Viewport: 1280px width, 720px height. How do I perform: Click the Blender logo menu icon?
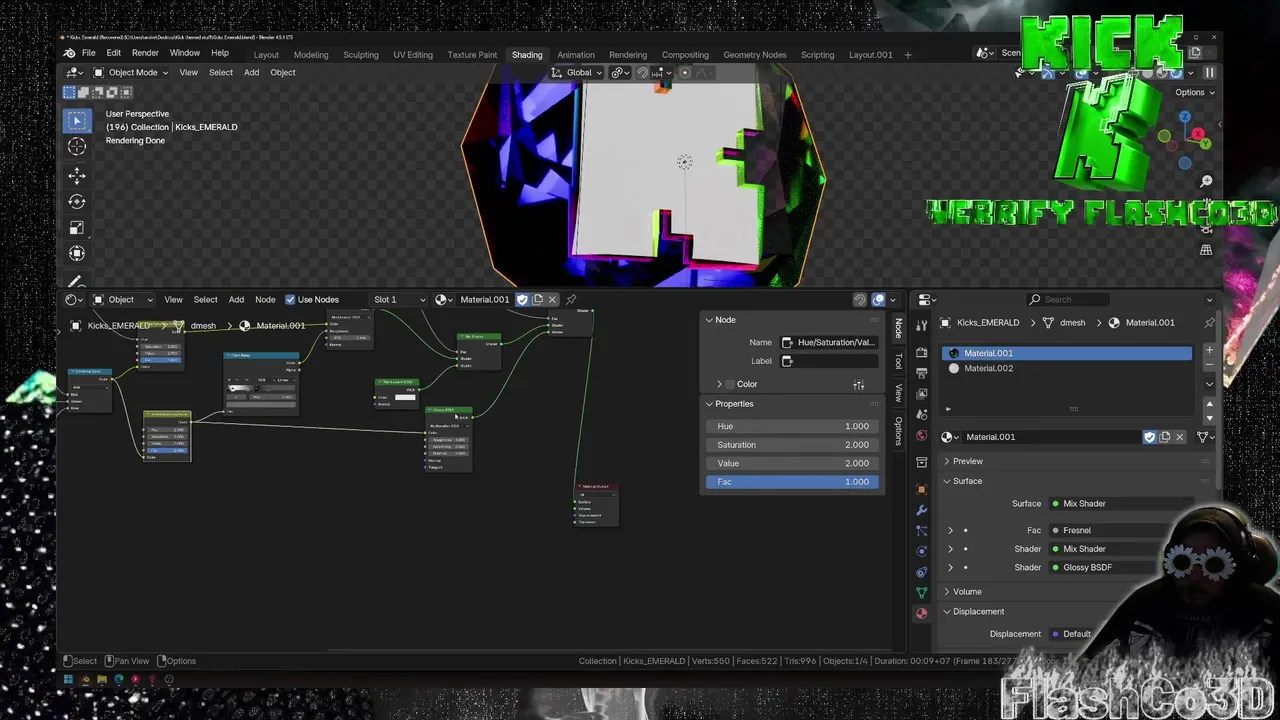point(69,54)
